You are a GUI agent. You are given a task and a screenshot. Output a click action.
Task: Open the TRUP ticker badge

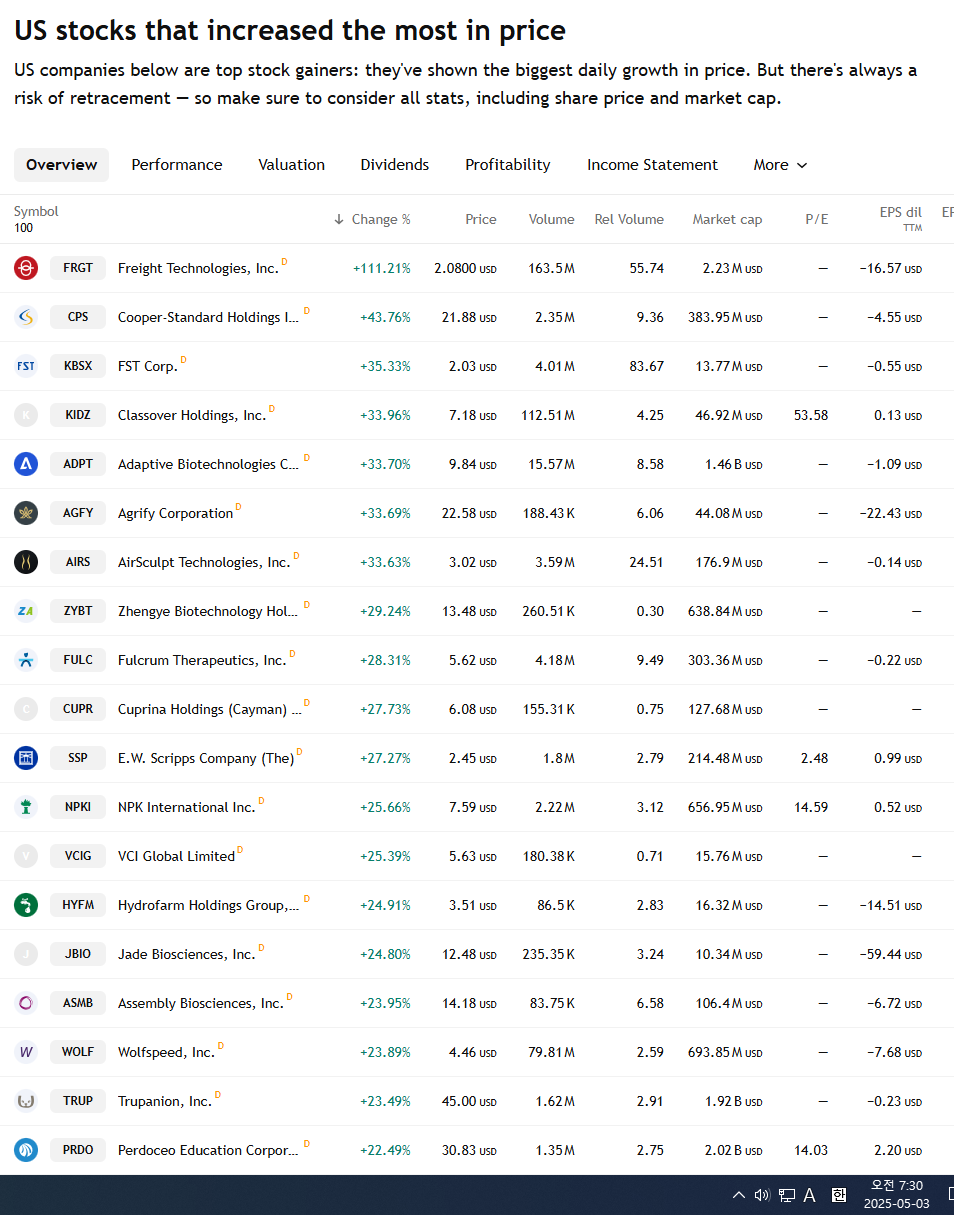78,1101
